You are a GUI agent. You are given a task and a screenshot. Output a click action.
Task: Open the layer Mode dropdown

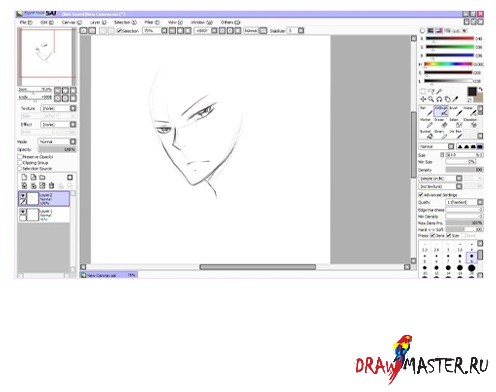[57, 142]
